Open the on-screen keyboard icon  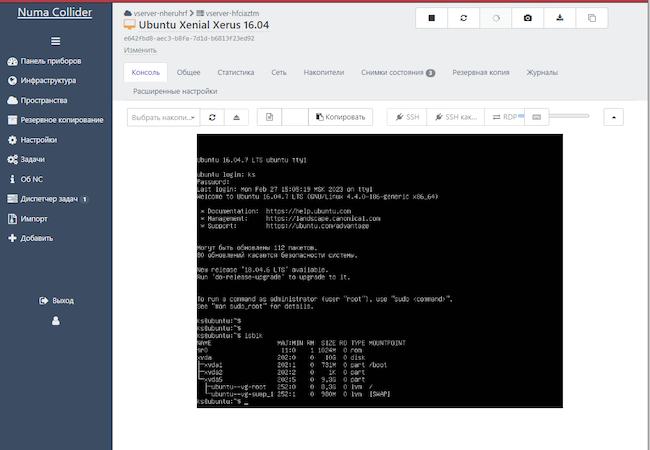coord(536,117)
